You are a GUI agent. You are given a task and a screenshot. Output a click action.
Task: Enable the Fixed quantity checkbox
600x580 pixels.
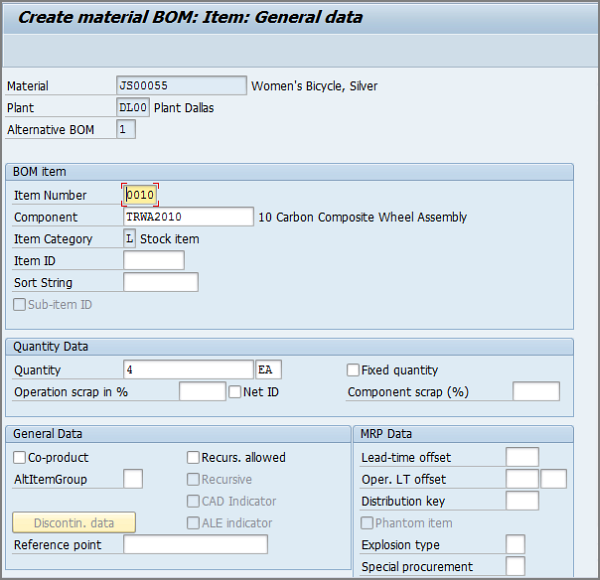pyautogui.click(x=353, y=370)
